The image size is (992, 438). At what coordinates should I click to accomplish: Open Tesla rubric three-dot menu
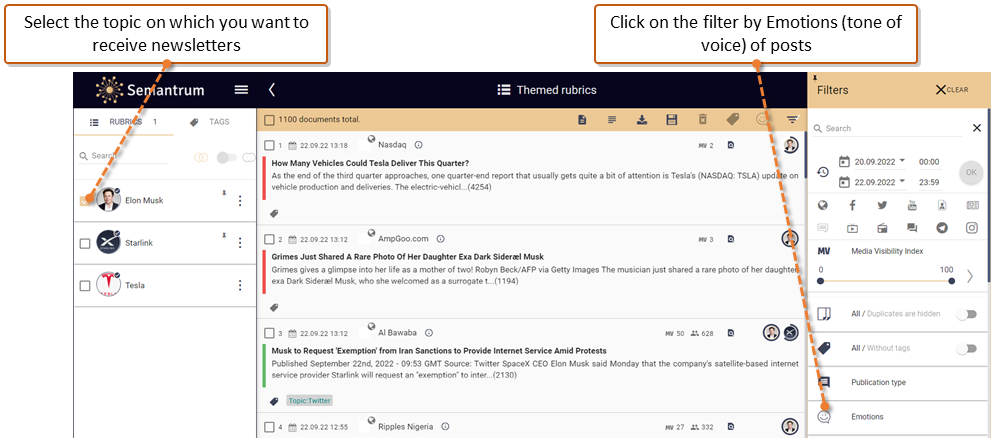tap(240, 285)
